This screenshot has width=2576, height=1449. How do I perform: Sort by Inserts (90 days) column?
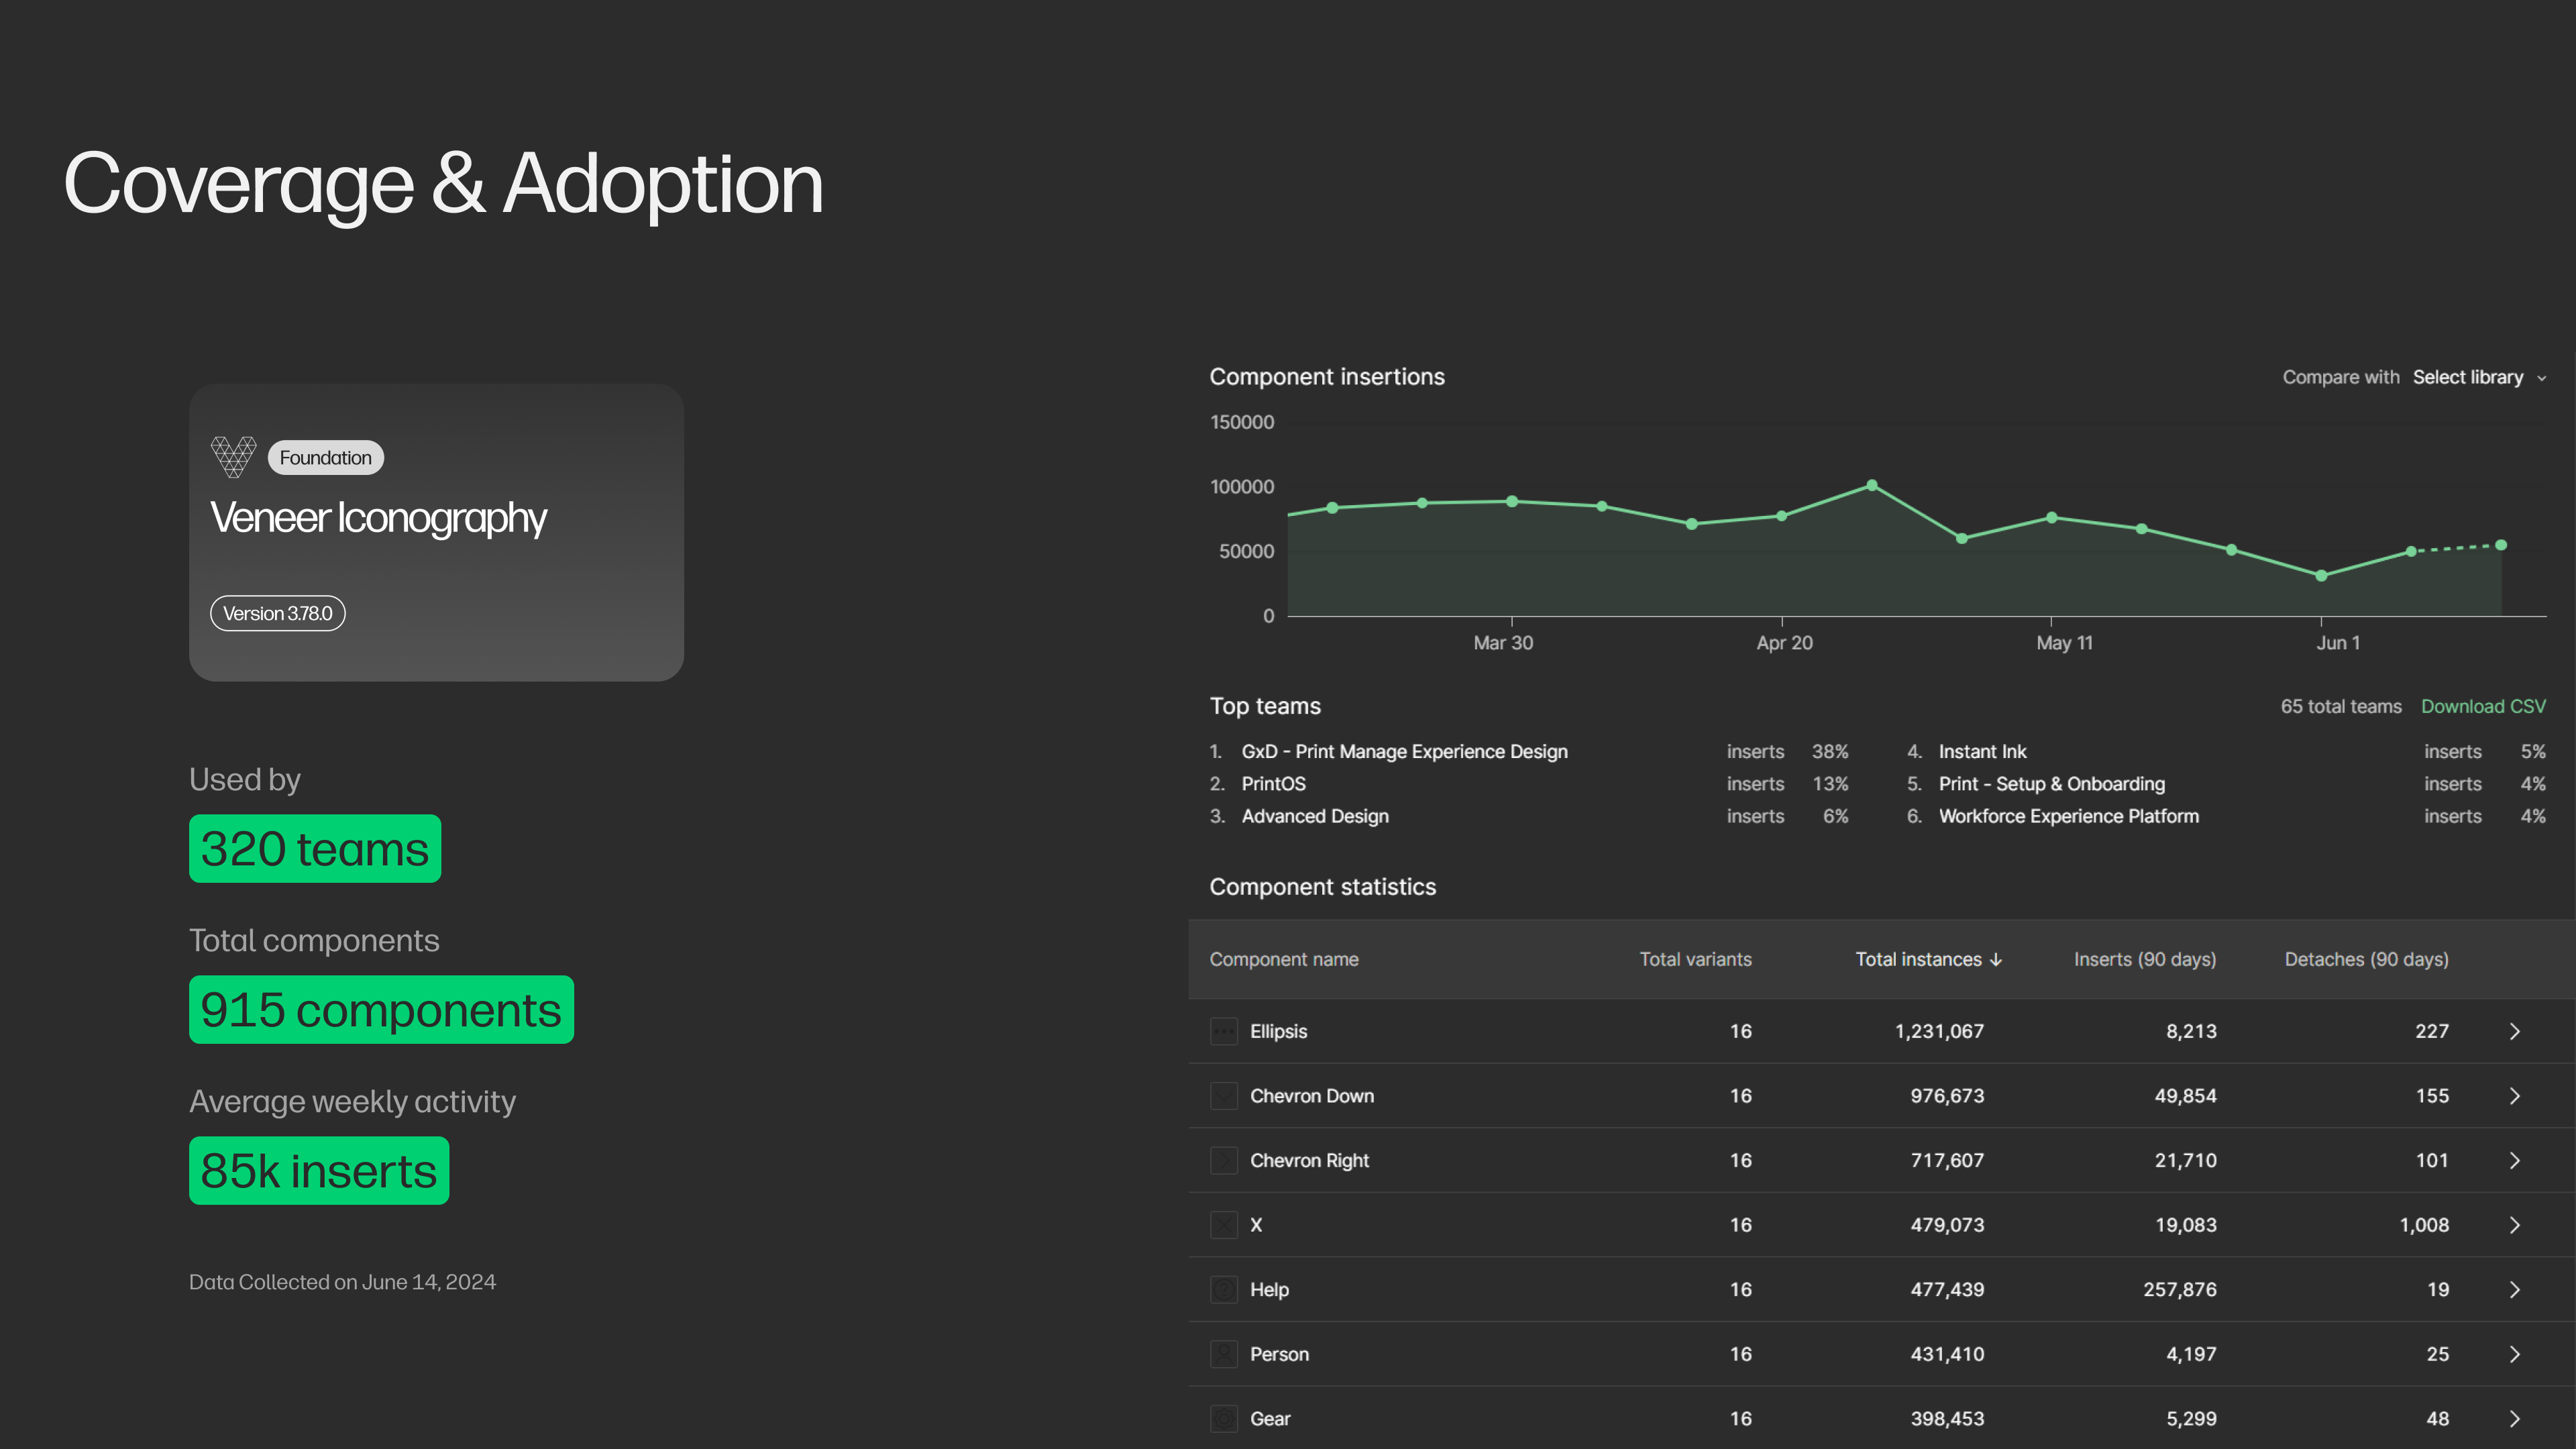point(2144,959)
